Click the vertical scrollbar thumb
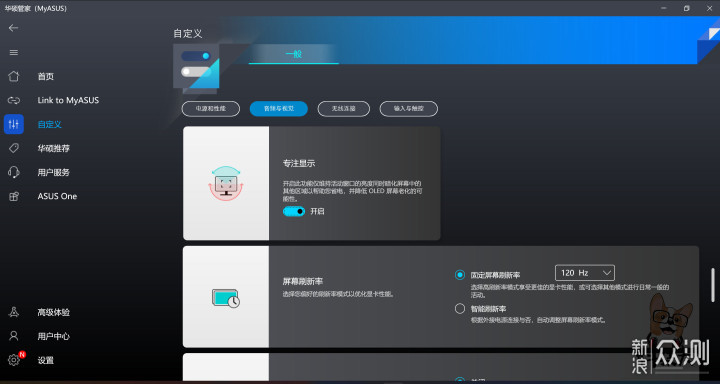This screenshot has width=720, height=384. point(713,285)
